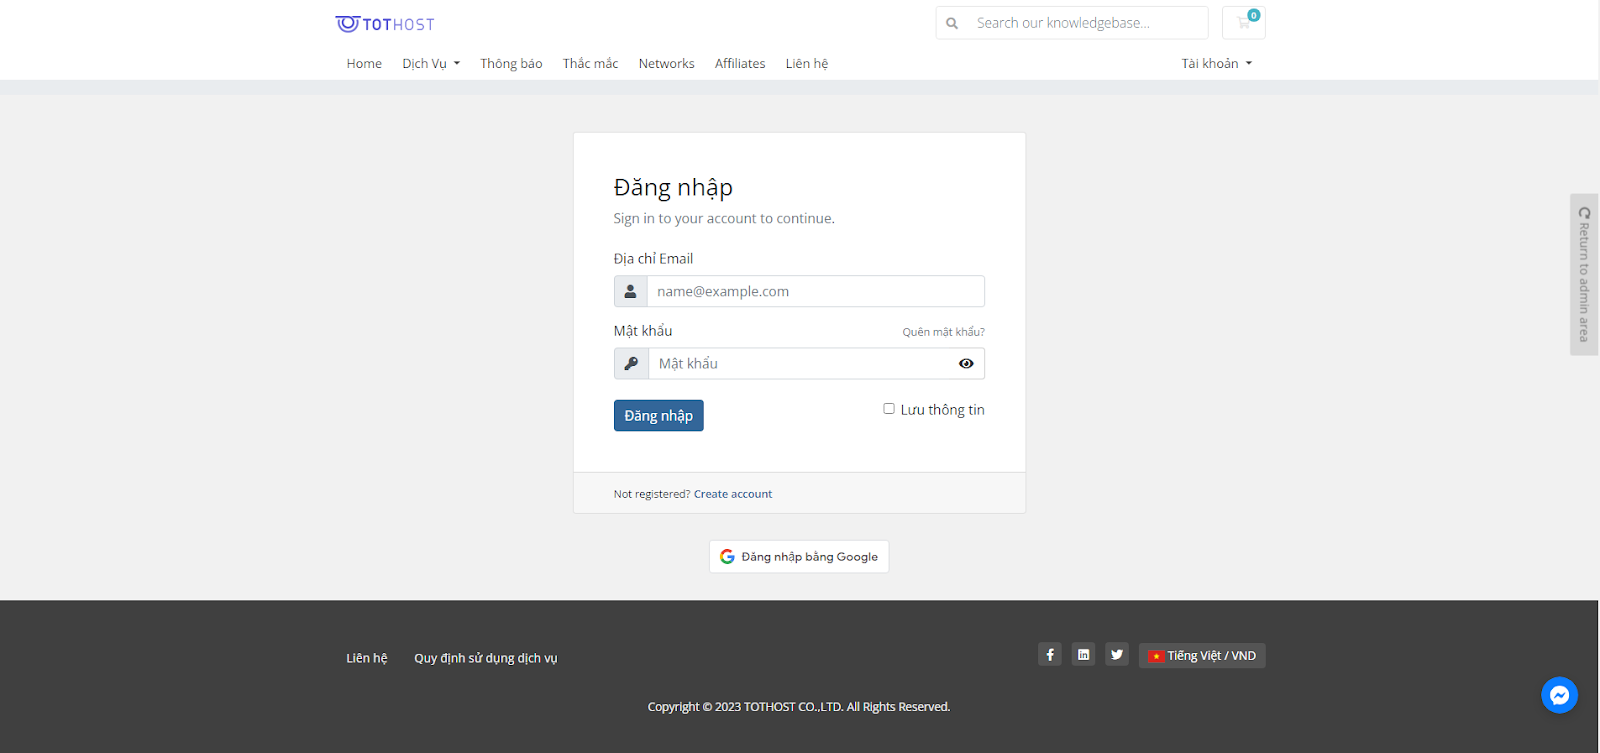The width and height of the screenshot is (1600, 753).
Task: Click the search magnifier icon
Action: [952, 23]
